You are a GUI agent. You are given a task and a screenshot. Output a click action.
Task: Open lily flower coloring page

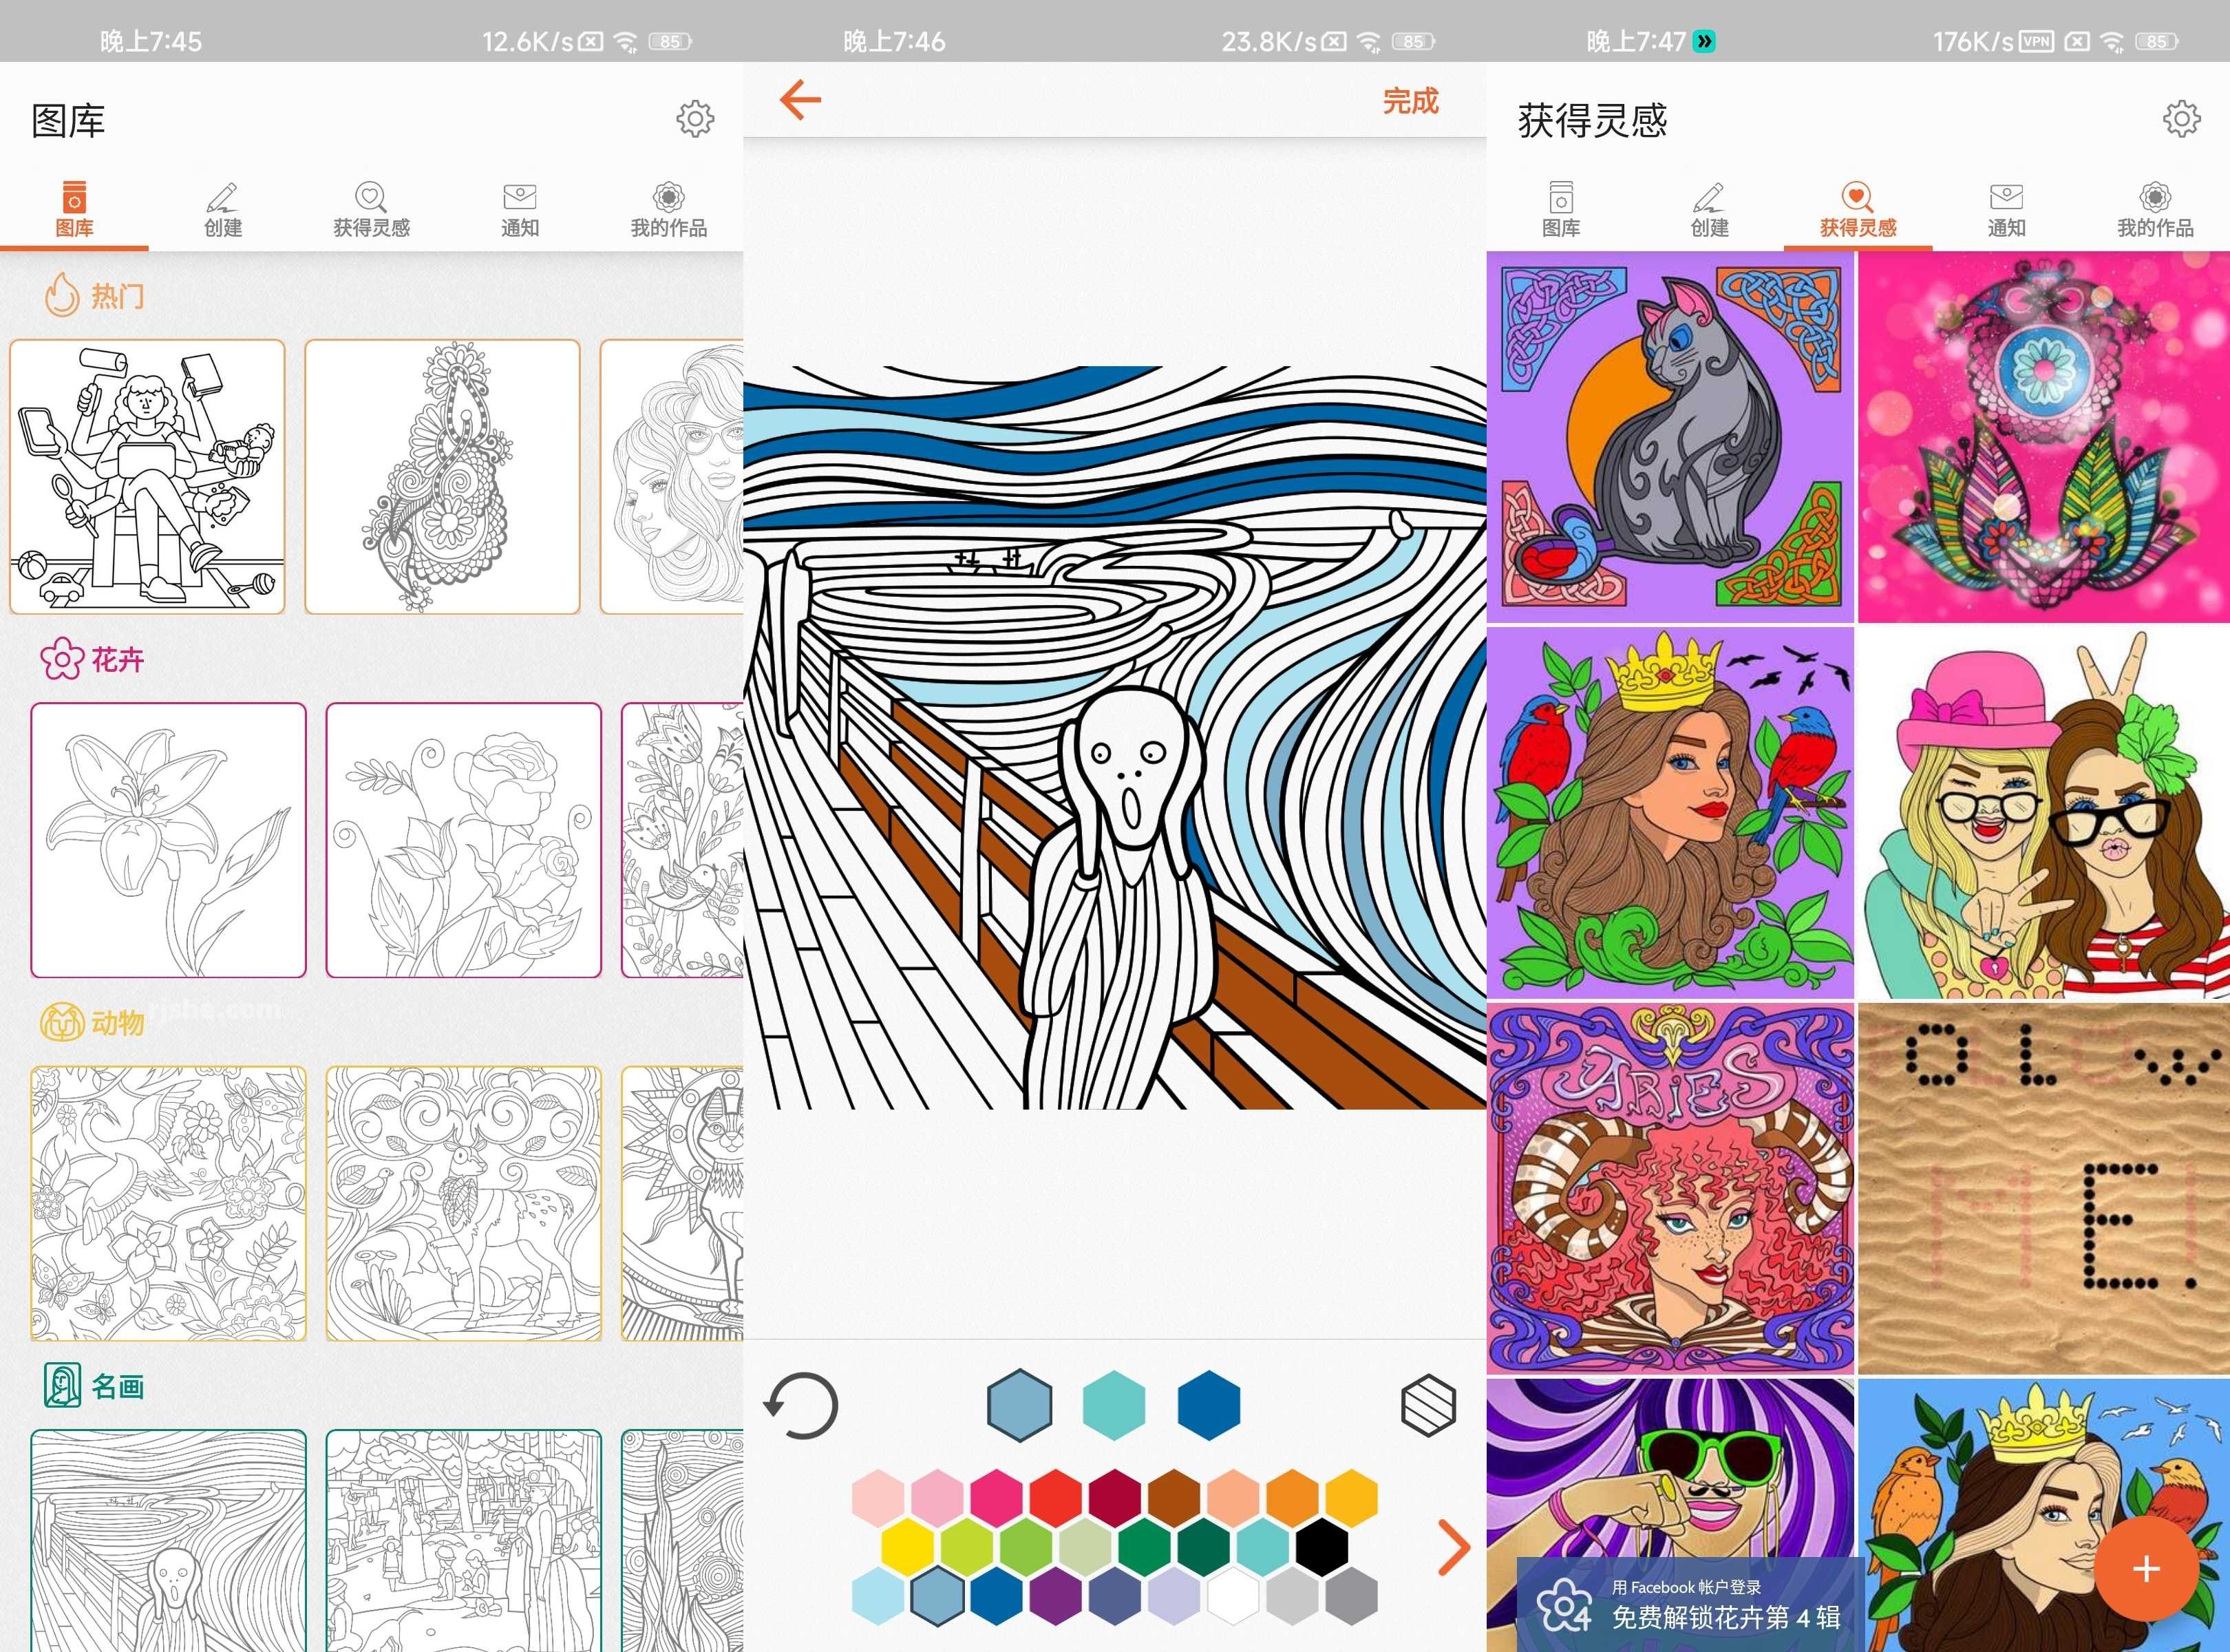168,840
